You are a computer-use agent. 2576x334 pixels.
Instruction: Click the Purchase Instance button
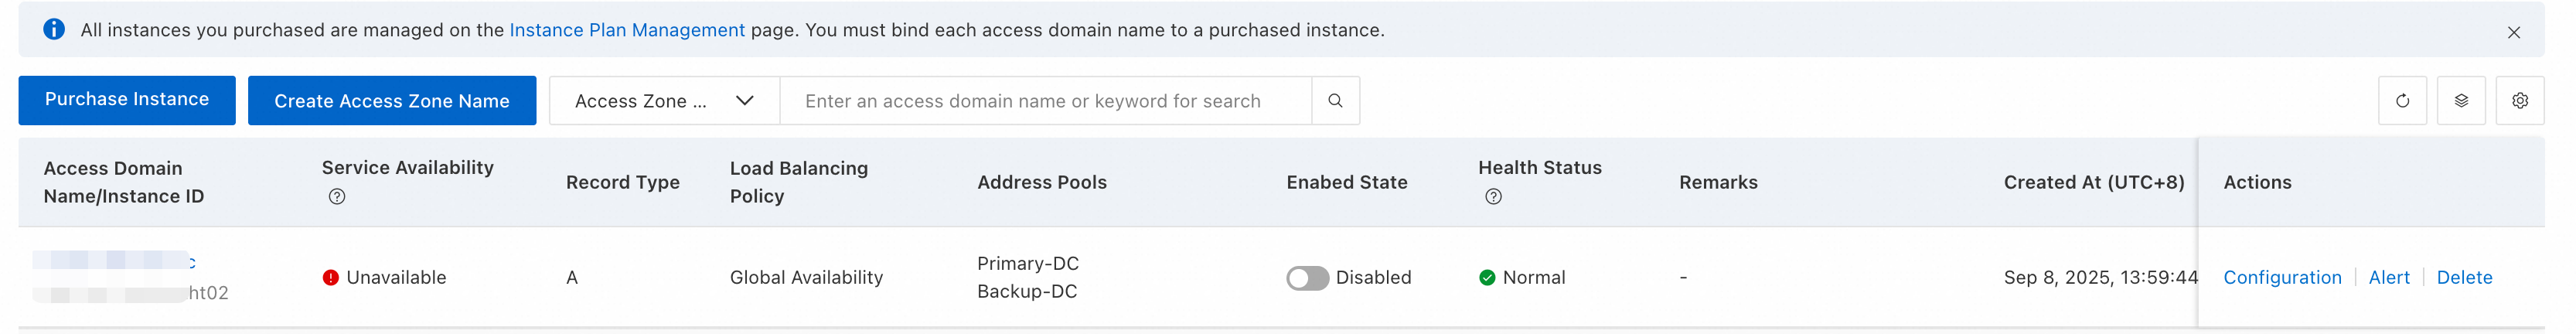coord(127,100)
